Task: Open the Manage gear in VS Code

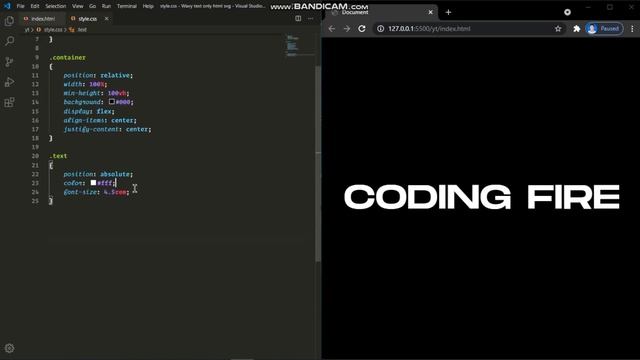Action: point(9,348)
